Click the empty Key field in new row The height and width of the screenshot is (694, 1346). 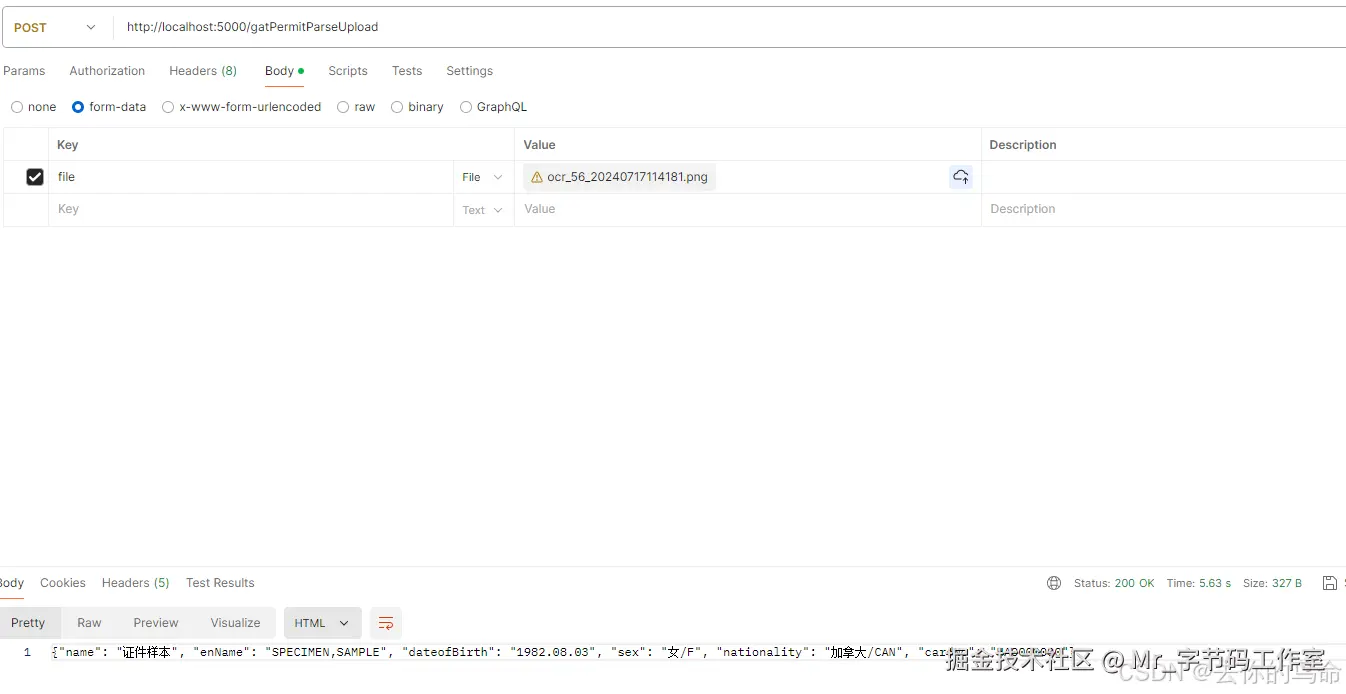pos(250,210)
